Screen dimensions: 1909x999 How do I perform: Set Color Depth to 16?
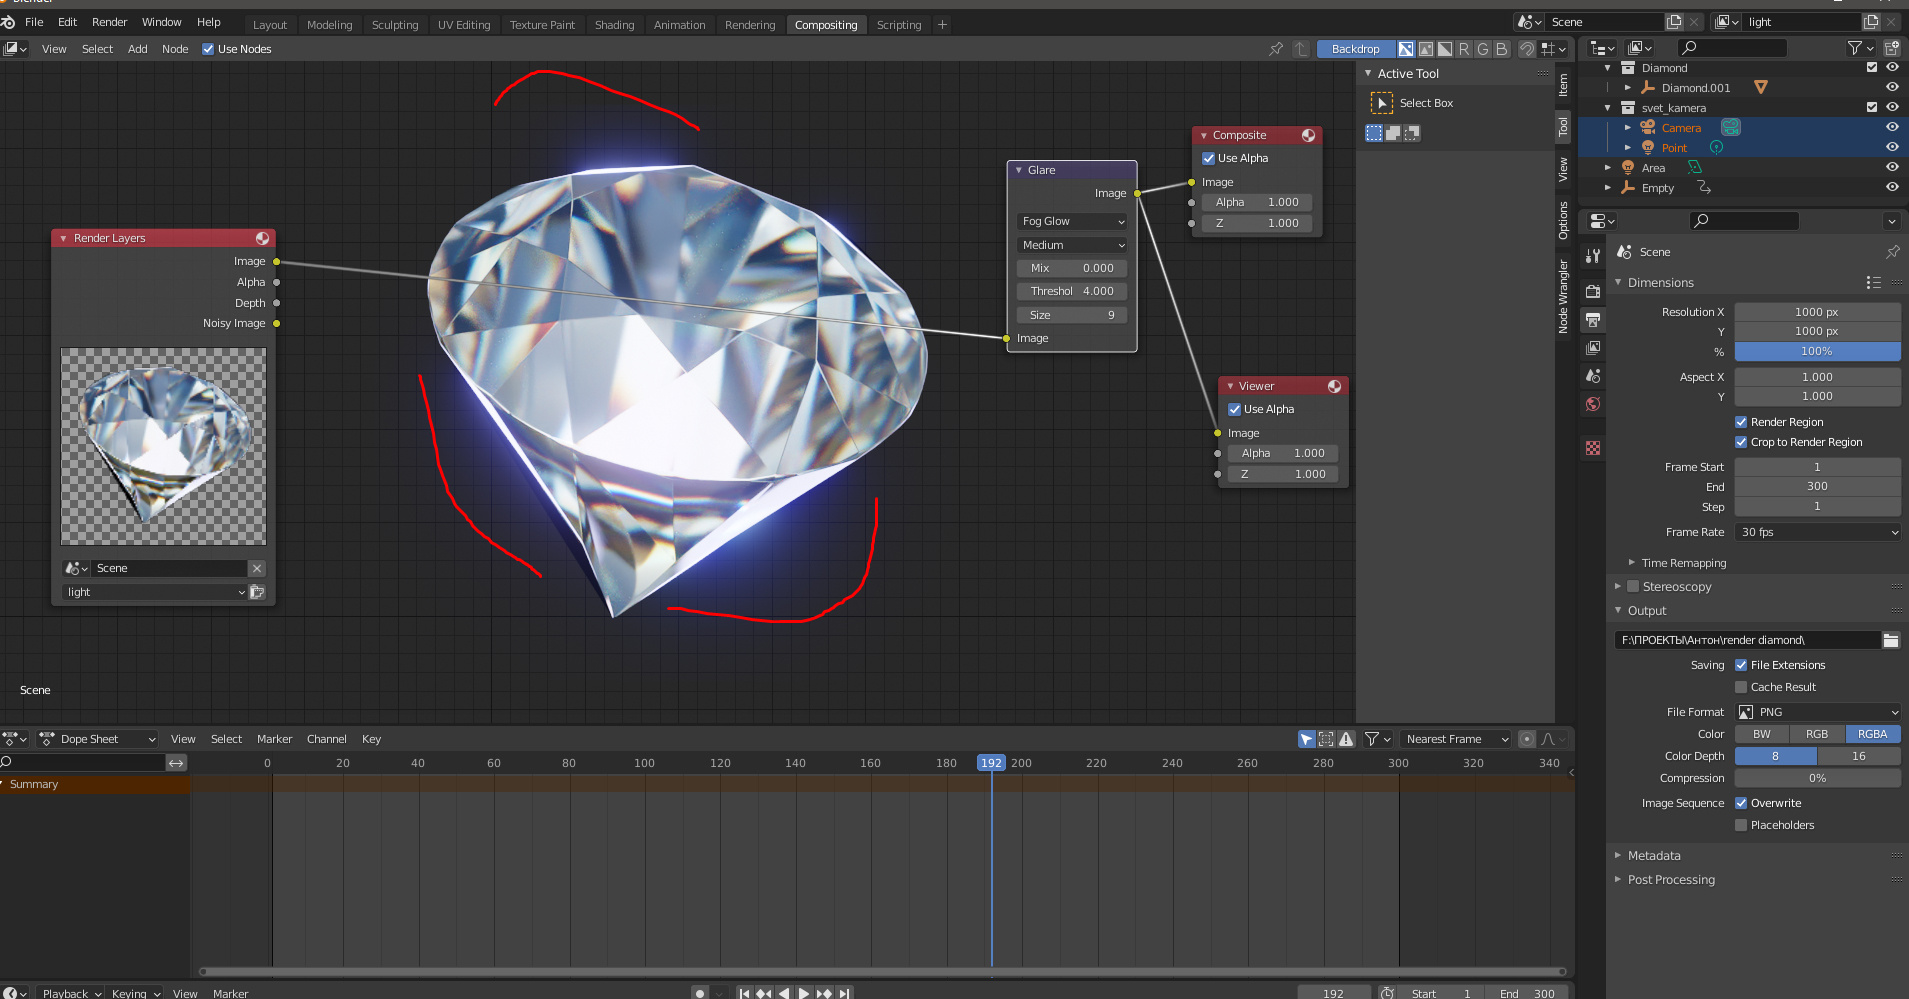tap(1859, 756)
